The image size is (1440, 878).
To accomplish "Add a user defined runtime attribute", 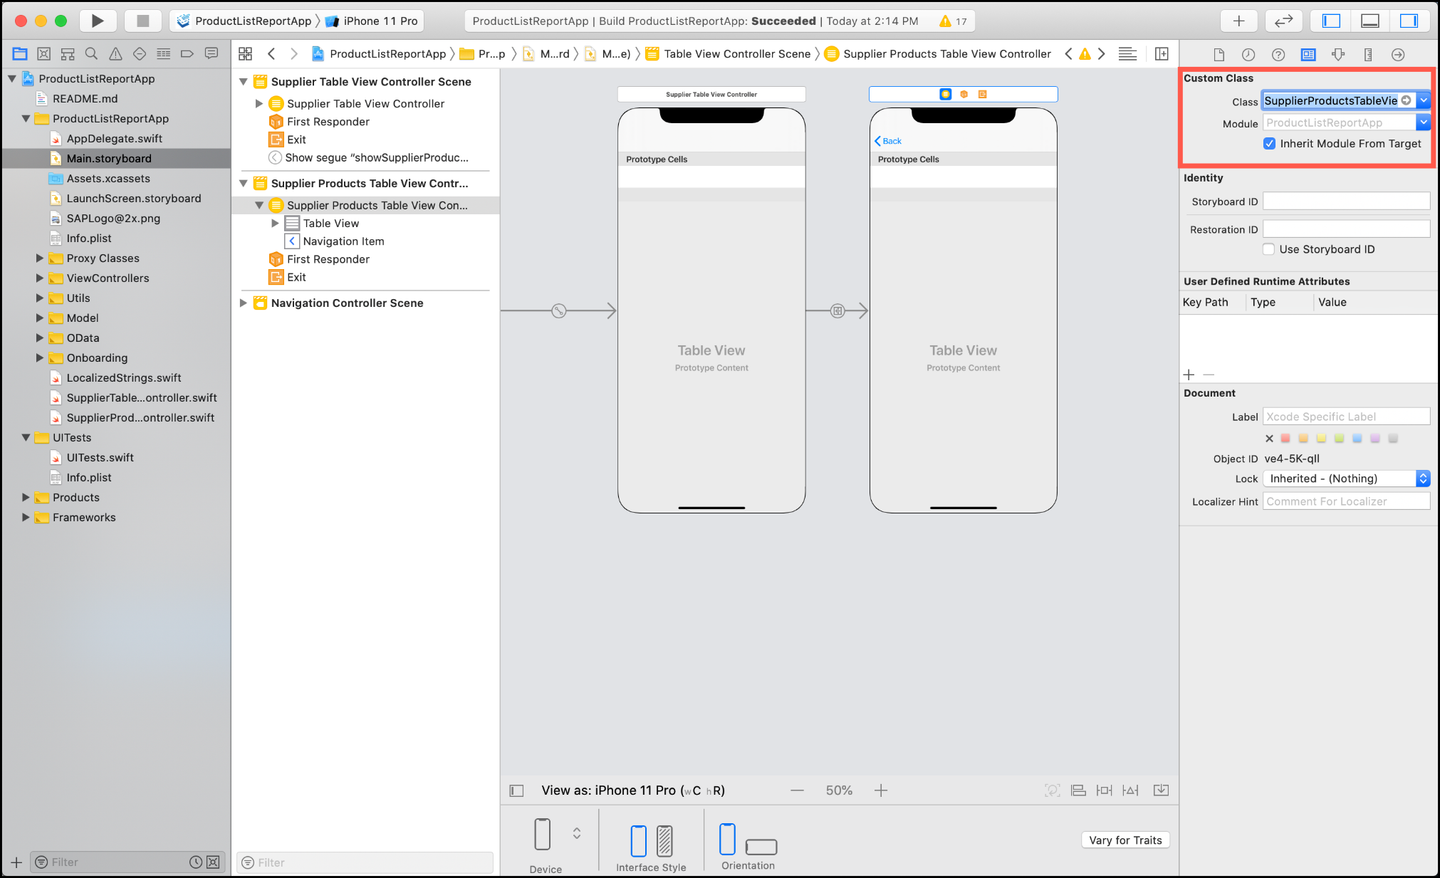I will click(x=1189, y=374).
